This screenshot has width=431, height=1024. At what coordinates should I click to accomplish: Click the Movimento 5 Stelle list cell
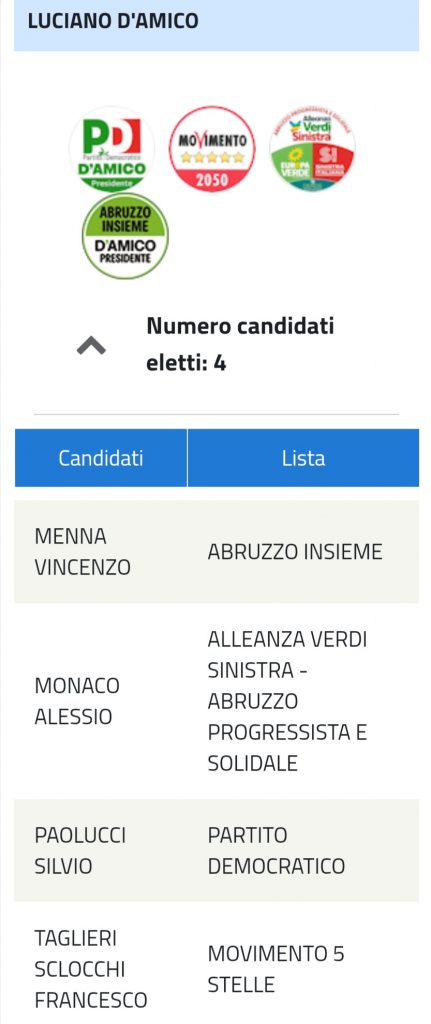(x=276, y=969)
